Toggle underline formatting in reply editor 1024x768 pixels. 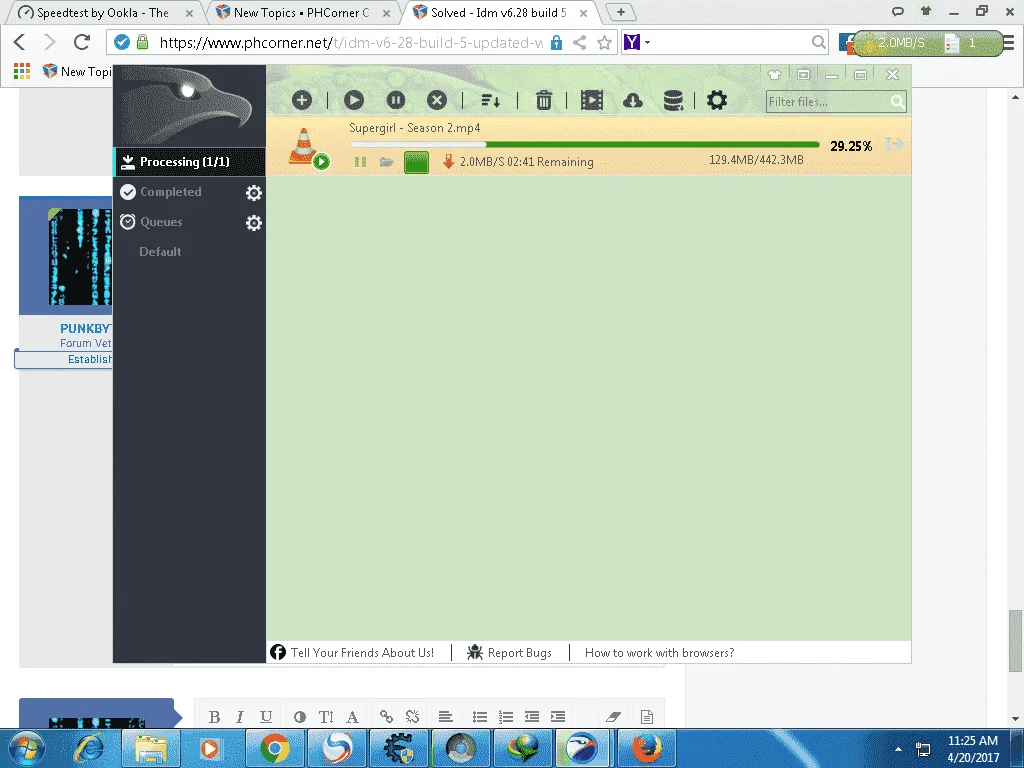pos(266,717)
